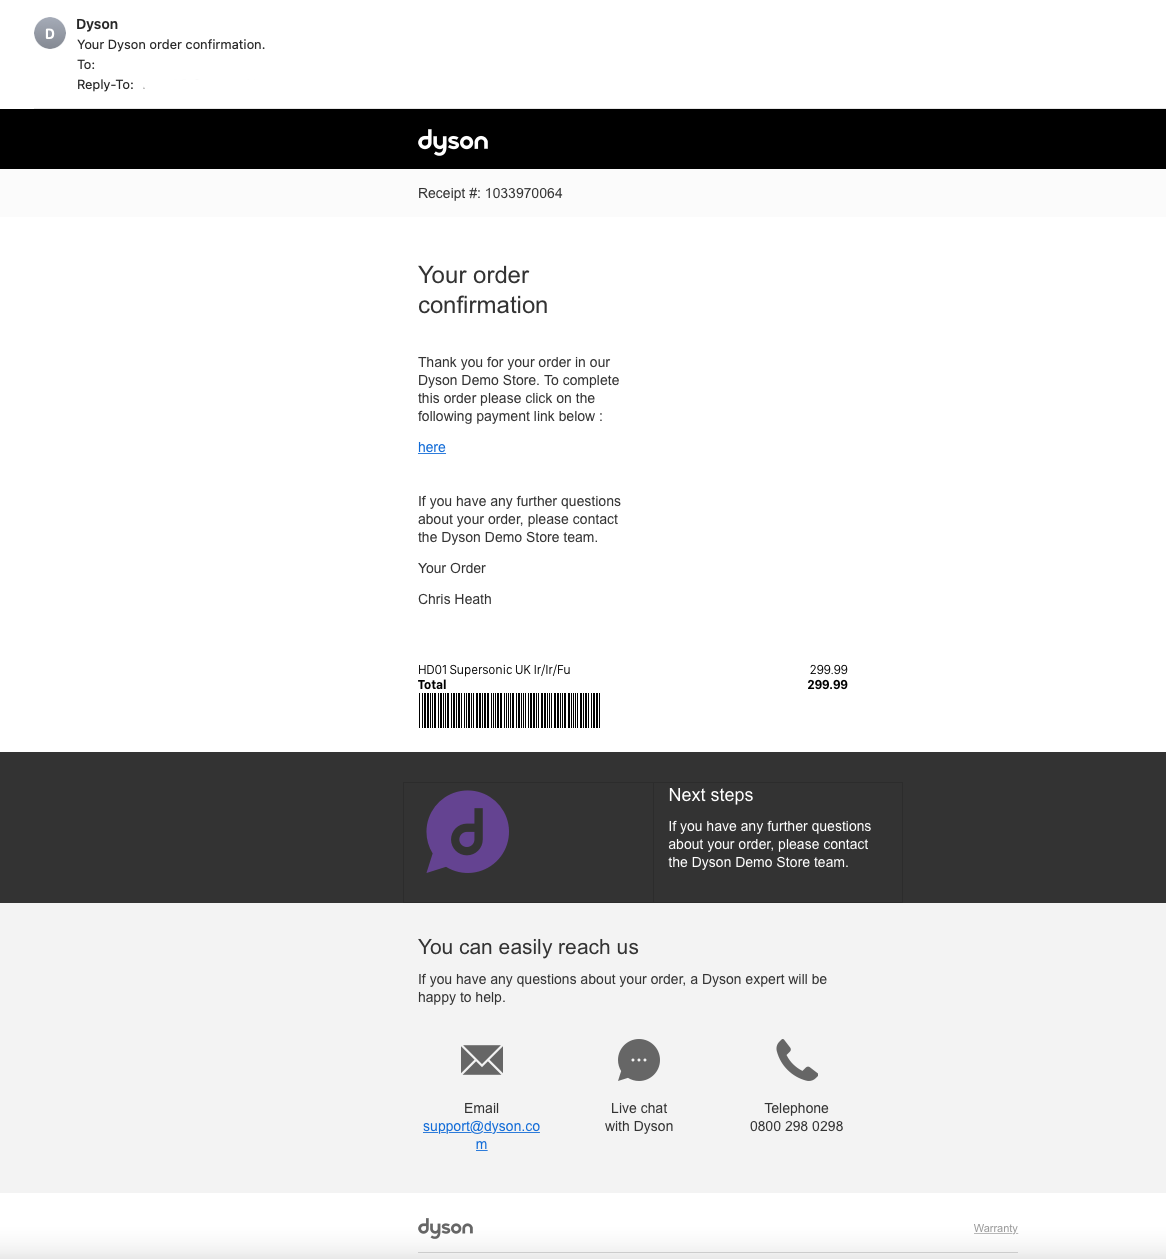Click the email subject line text
Image resolution: width=1166 pixels, height=1259 pixels.
(171, 44)
